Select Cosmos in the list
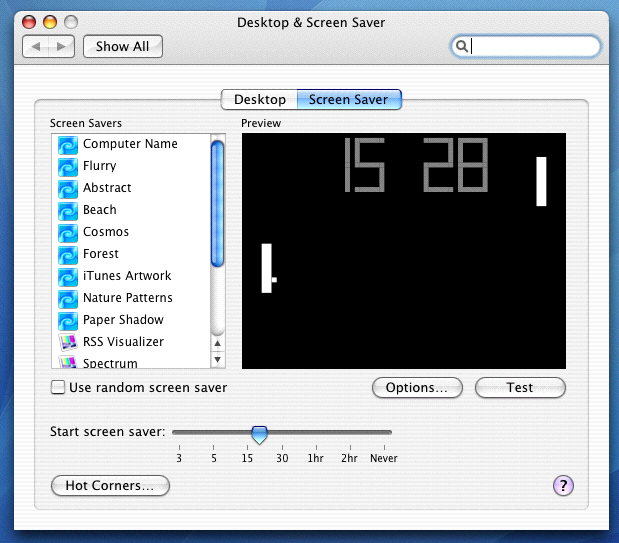 click(131, 232)
